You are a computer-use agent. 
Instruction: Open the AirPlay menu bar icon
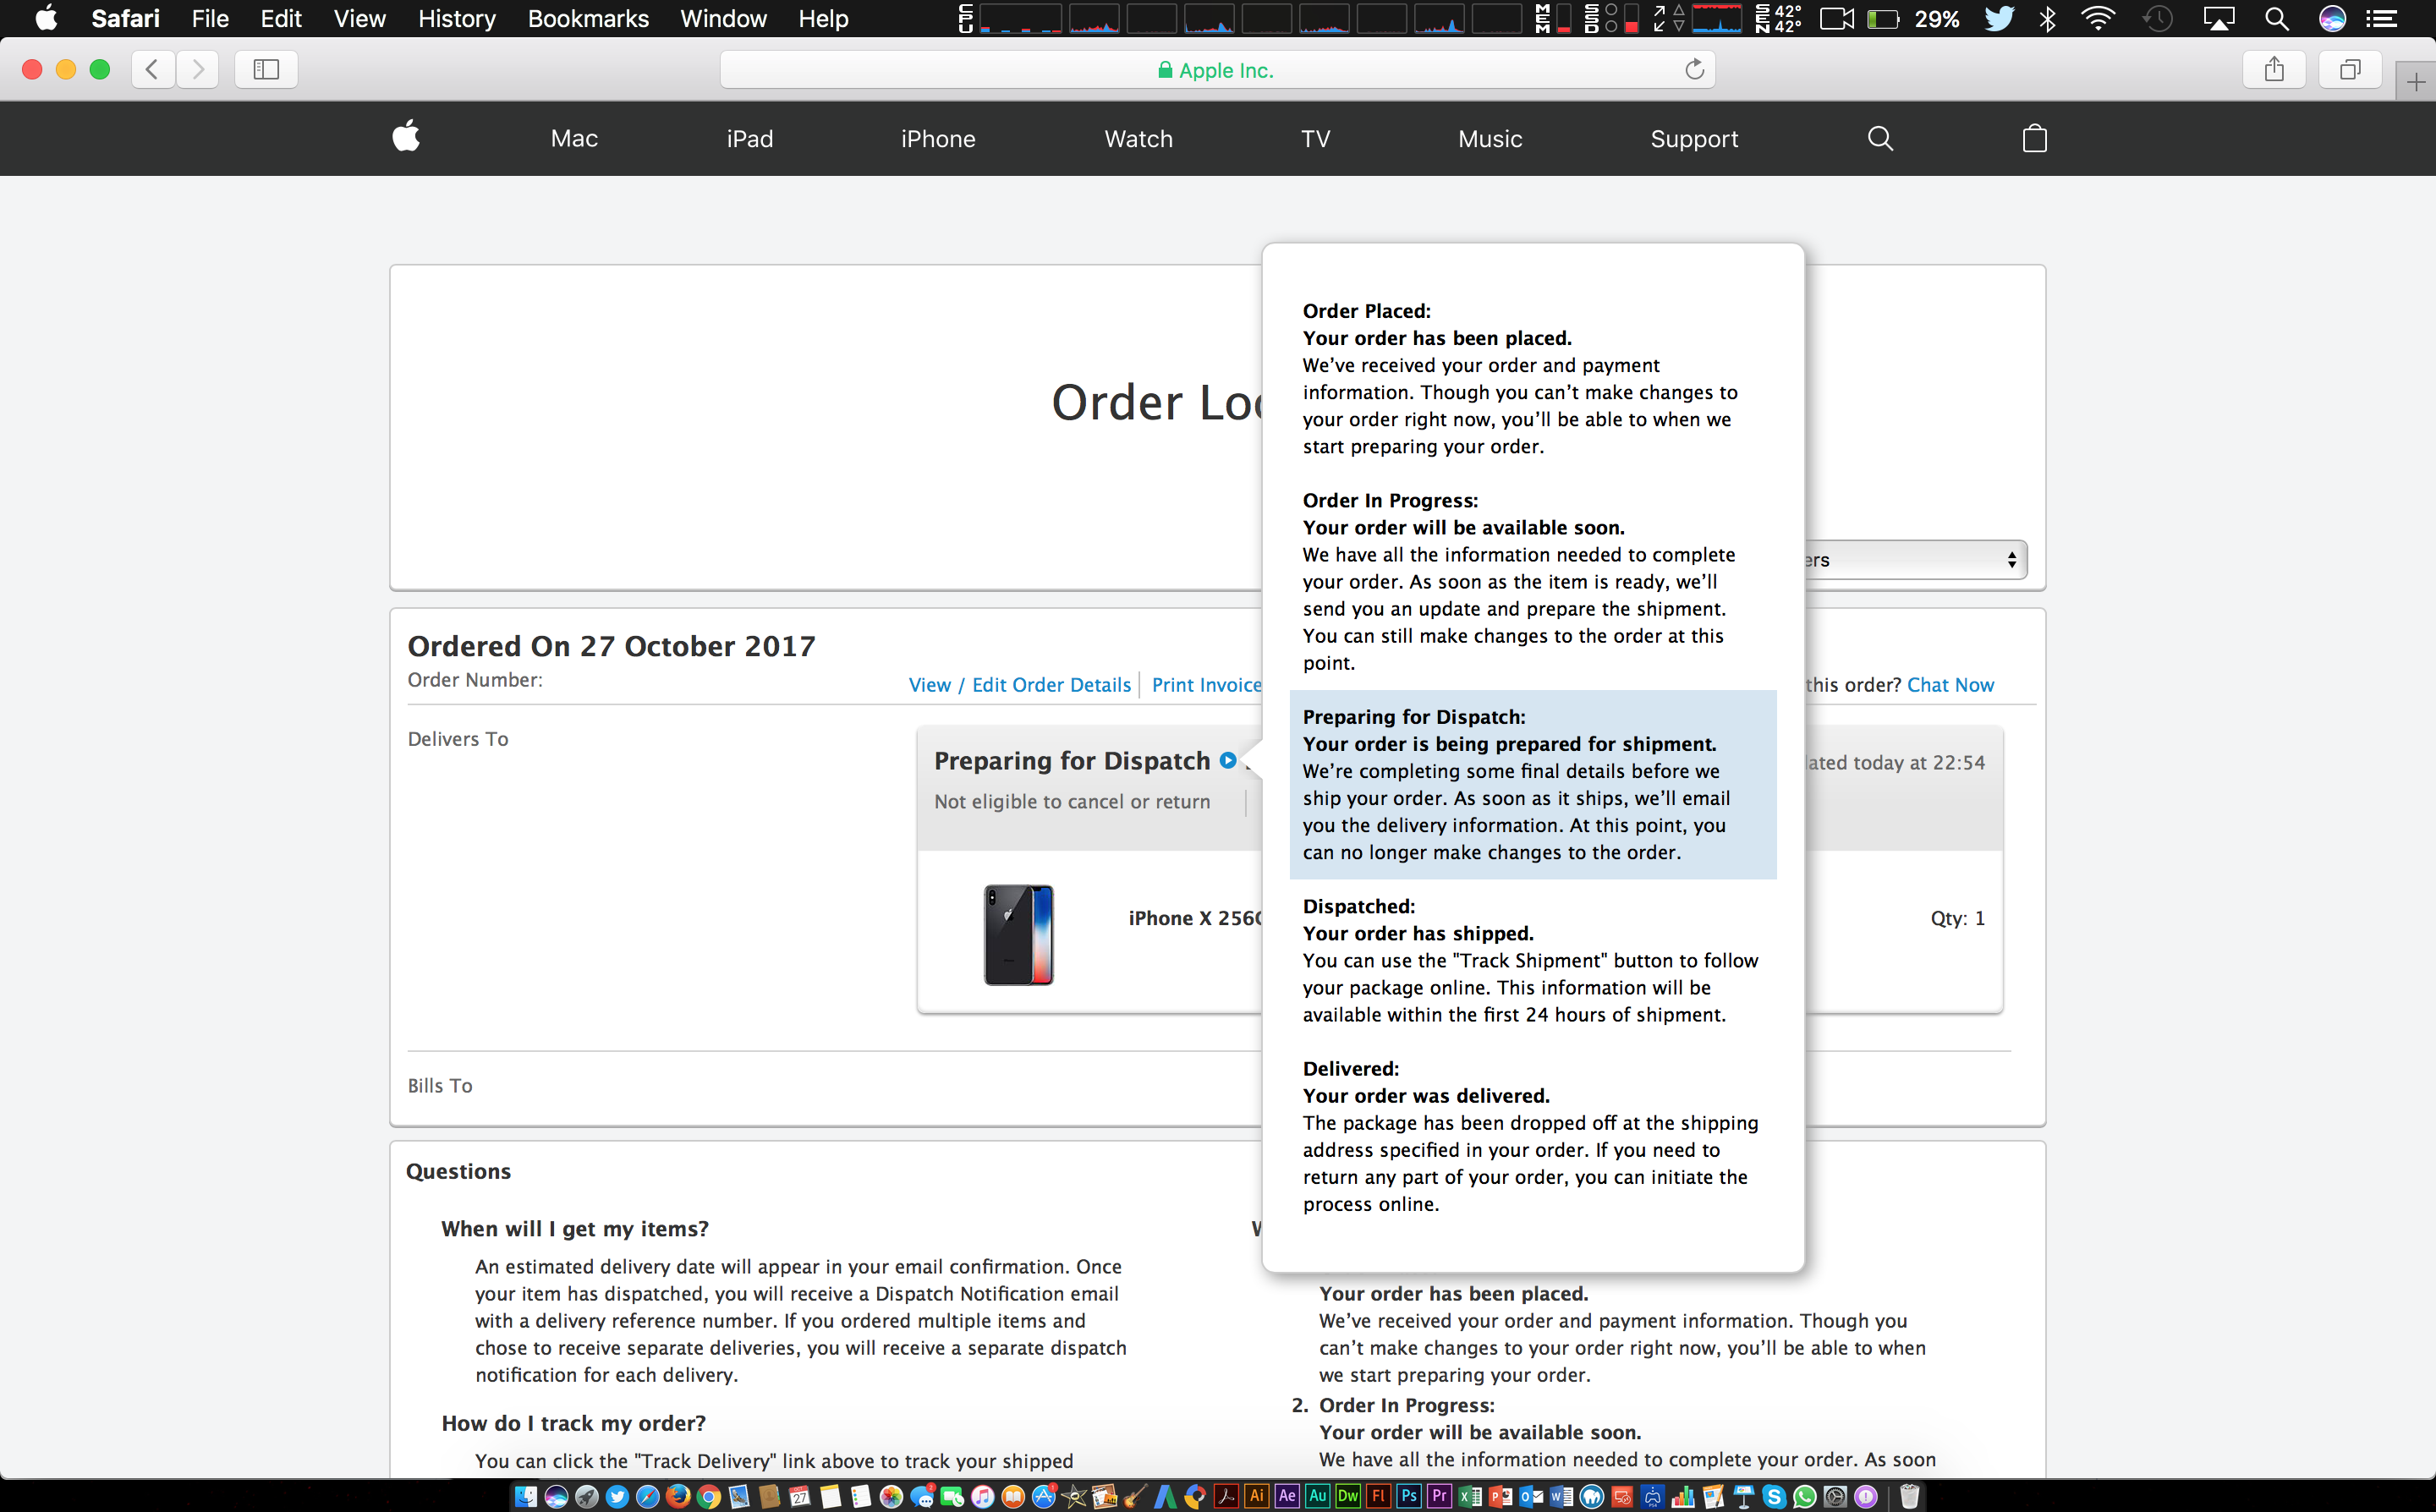2219,18
